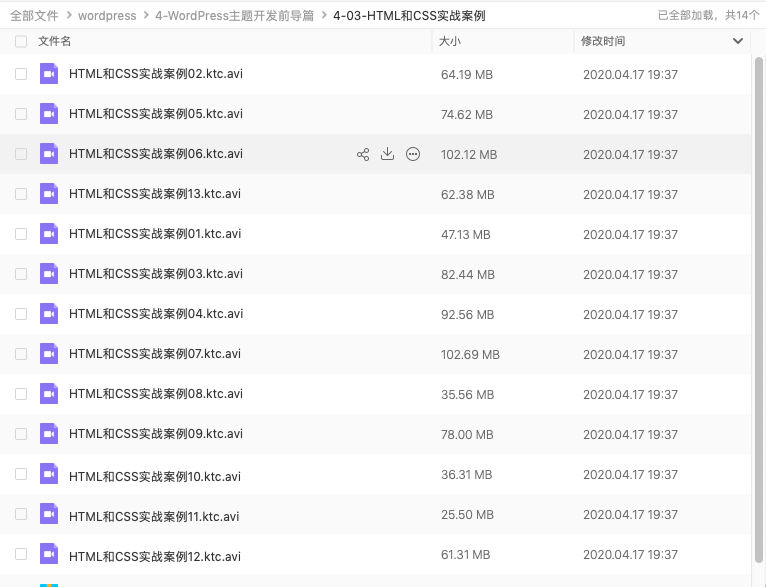
Task: Open file HTML和CSS实战案例05.ktc.avi
Action: click(156, 114)
